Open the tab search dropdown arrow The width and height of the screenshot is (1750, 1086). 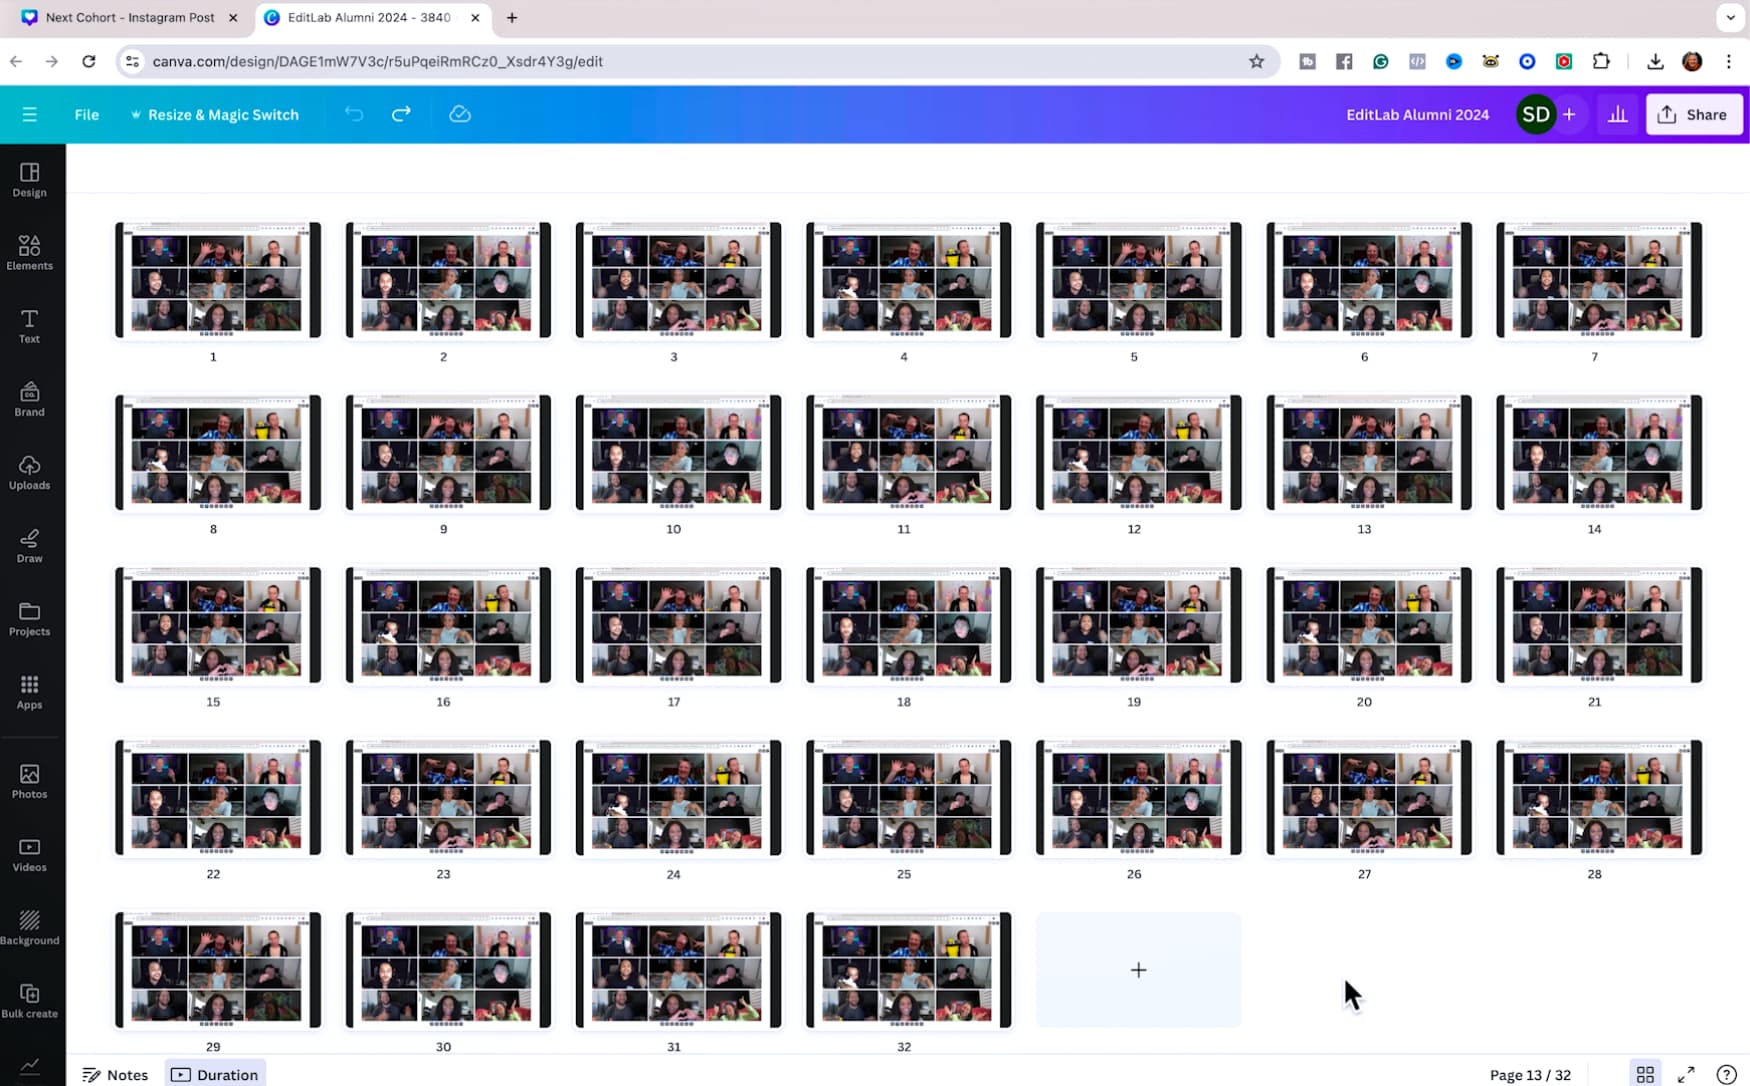(1730, 17)
